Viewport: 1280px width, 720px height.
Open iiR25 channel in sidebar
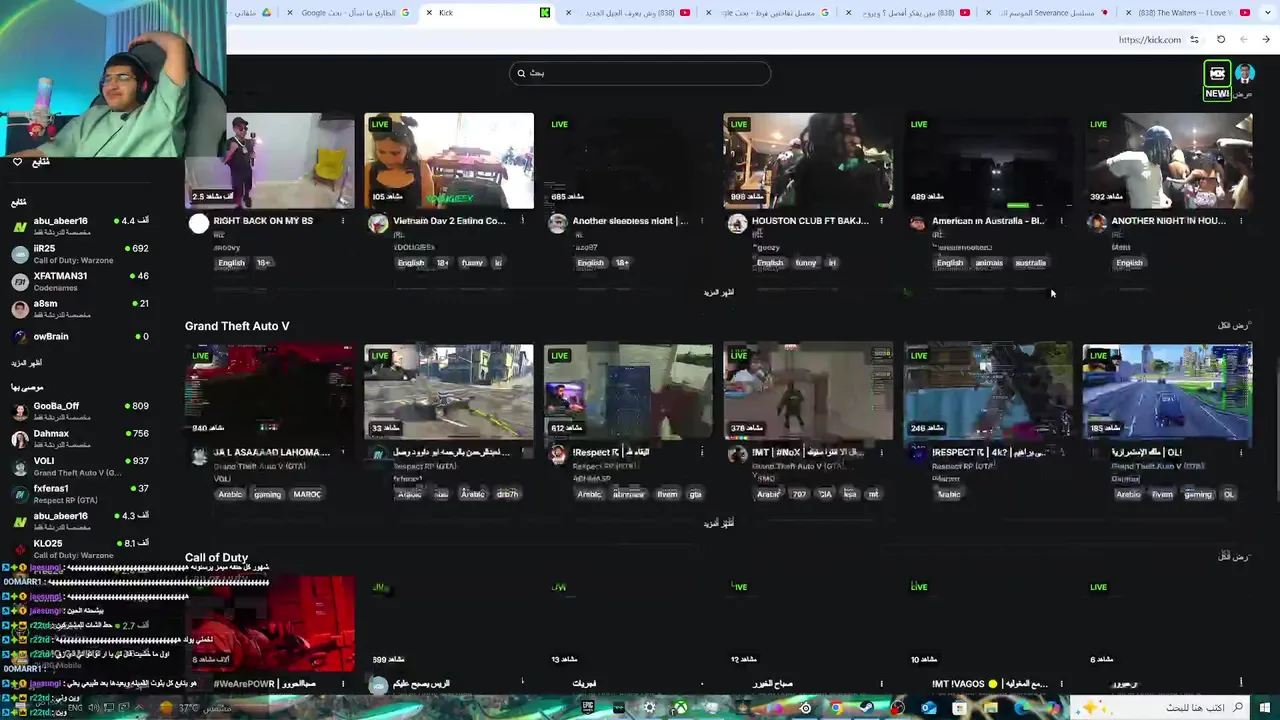tap(80, 253)
